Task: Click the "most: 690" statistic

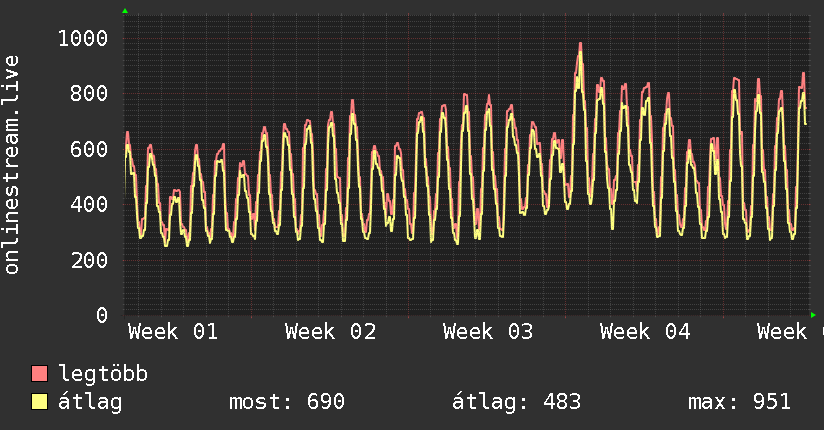Action: pos(287,402)
